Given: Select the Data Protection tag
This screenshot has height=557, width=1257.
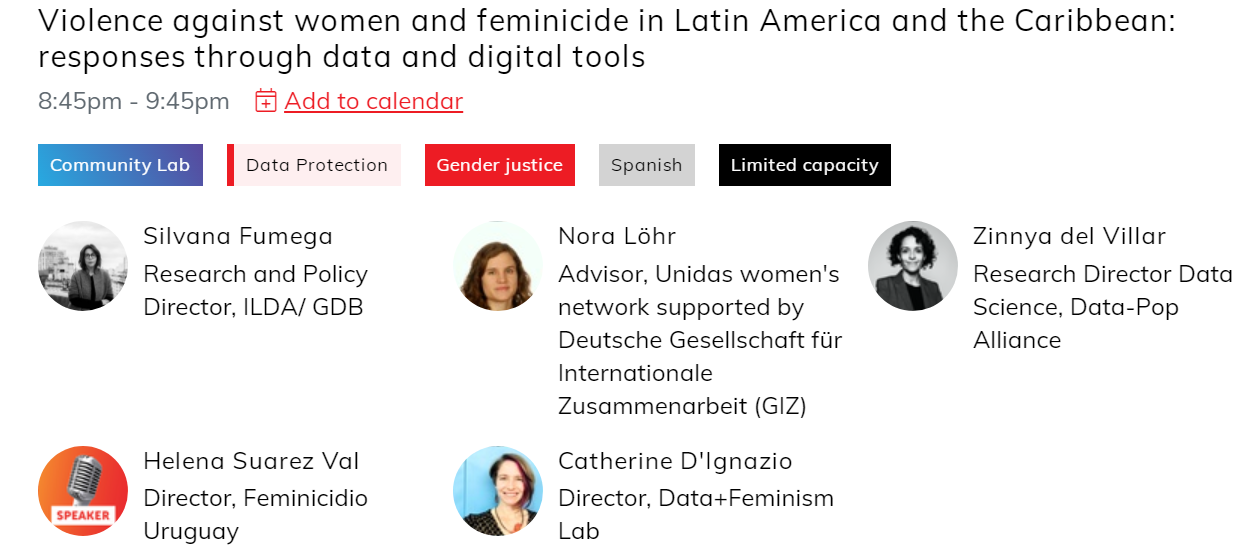Looking at the screenshot, I should [x=314, y=165].
